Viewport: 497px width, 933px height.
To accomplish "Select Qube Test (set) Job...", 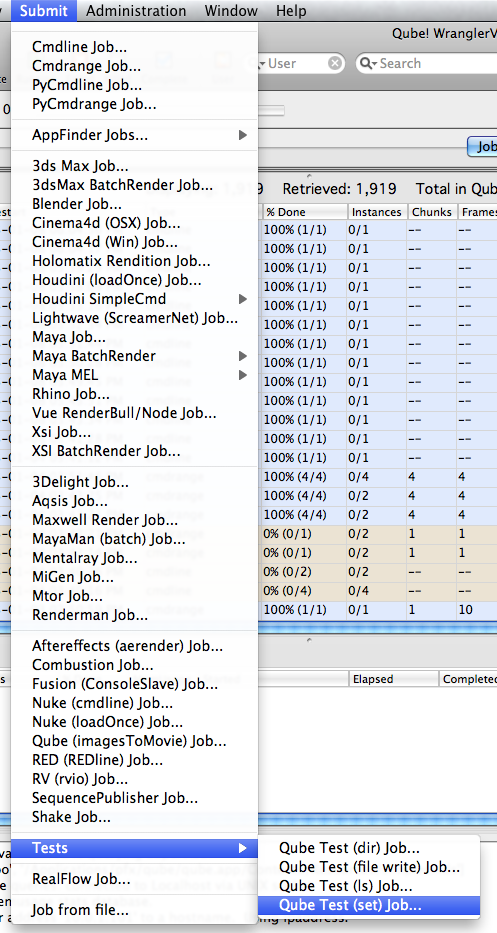I will 368,905.
